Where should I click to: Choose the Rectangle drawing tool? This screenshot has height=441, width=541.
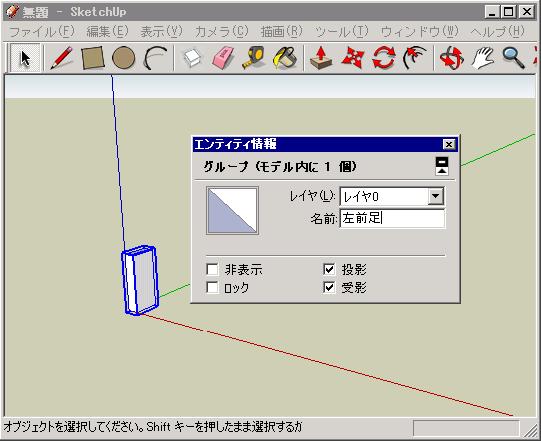click(92, 58)
